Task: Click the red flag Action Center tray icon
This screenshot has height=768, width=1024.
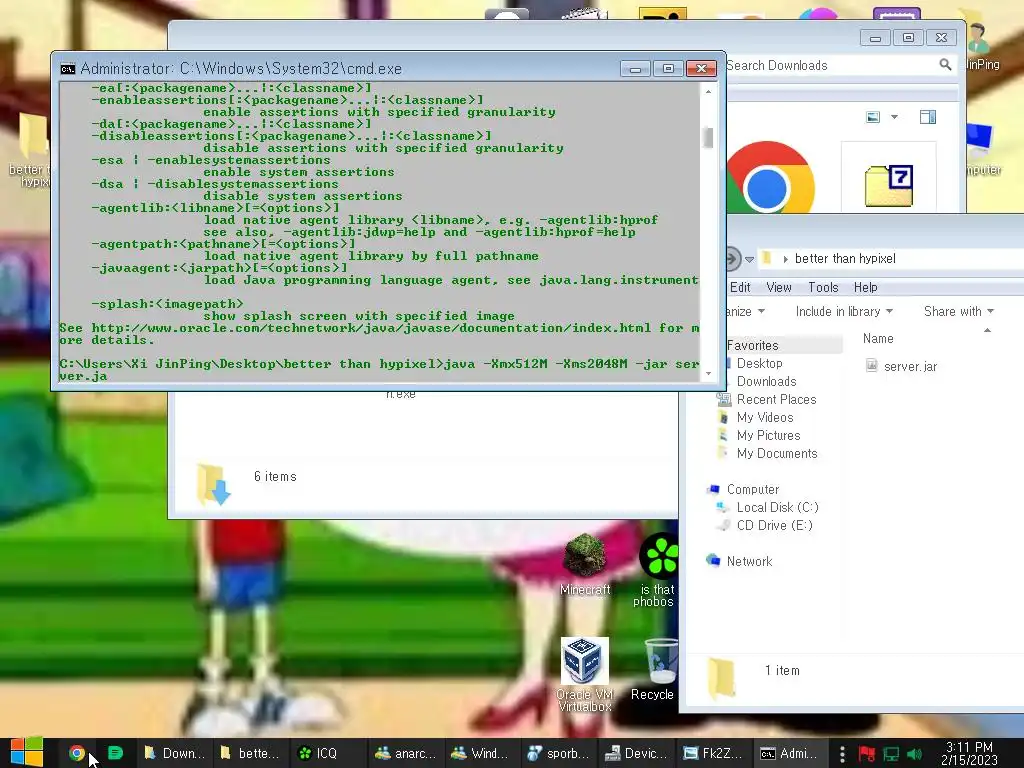Action: (867, 754)
